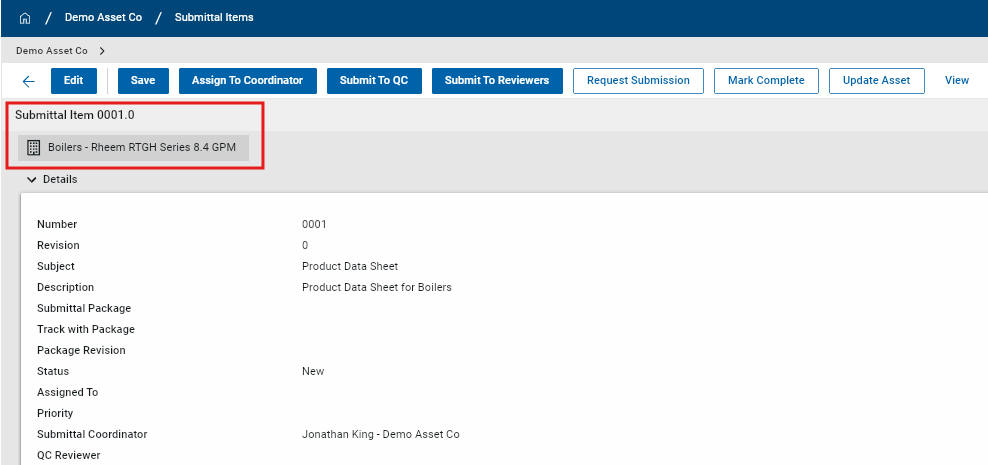This screenshot has height=465, width=988.
Task: Click Jonathan King coordinator value
Action: pos(380,434)
